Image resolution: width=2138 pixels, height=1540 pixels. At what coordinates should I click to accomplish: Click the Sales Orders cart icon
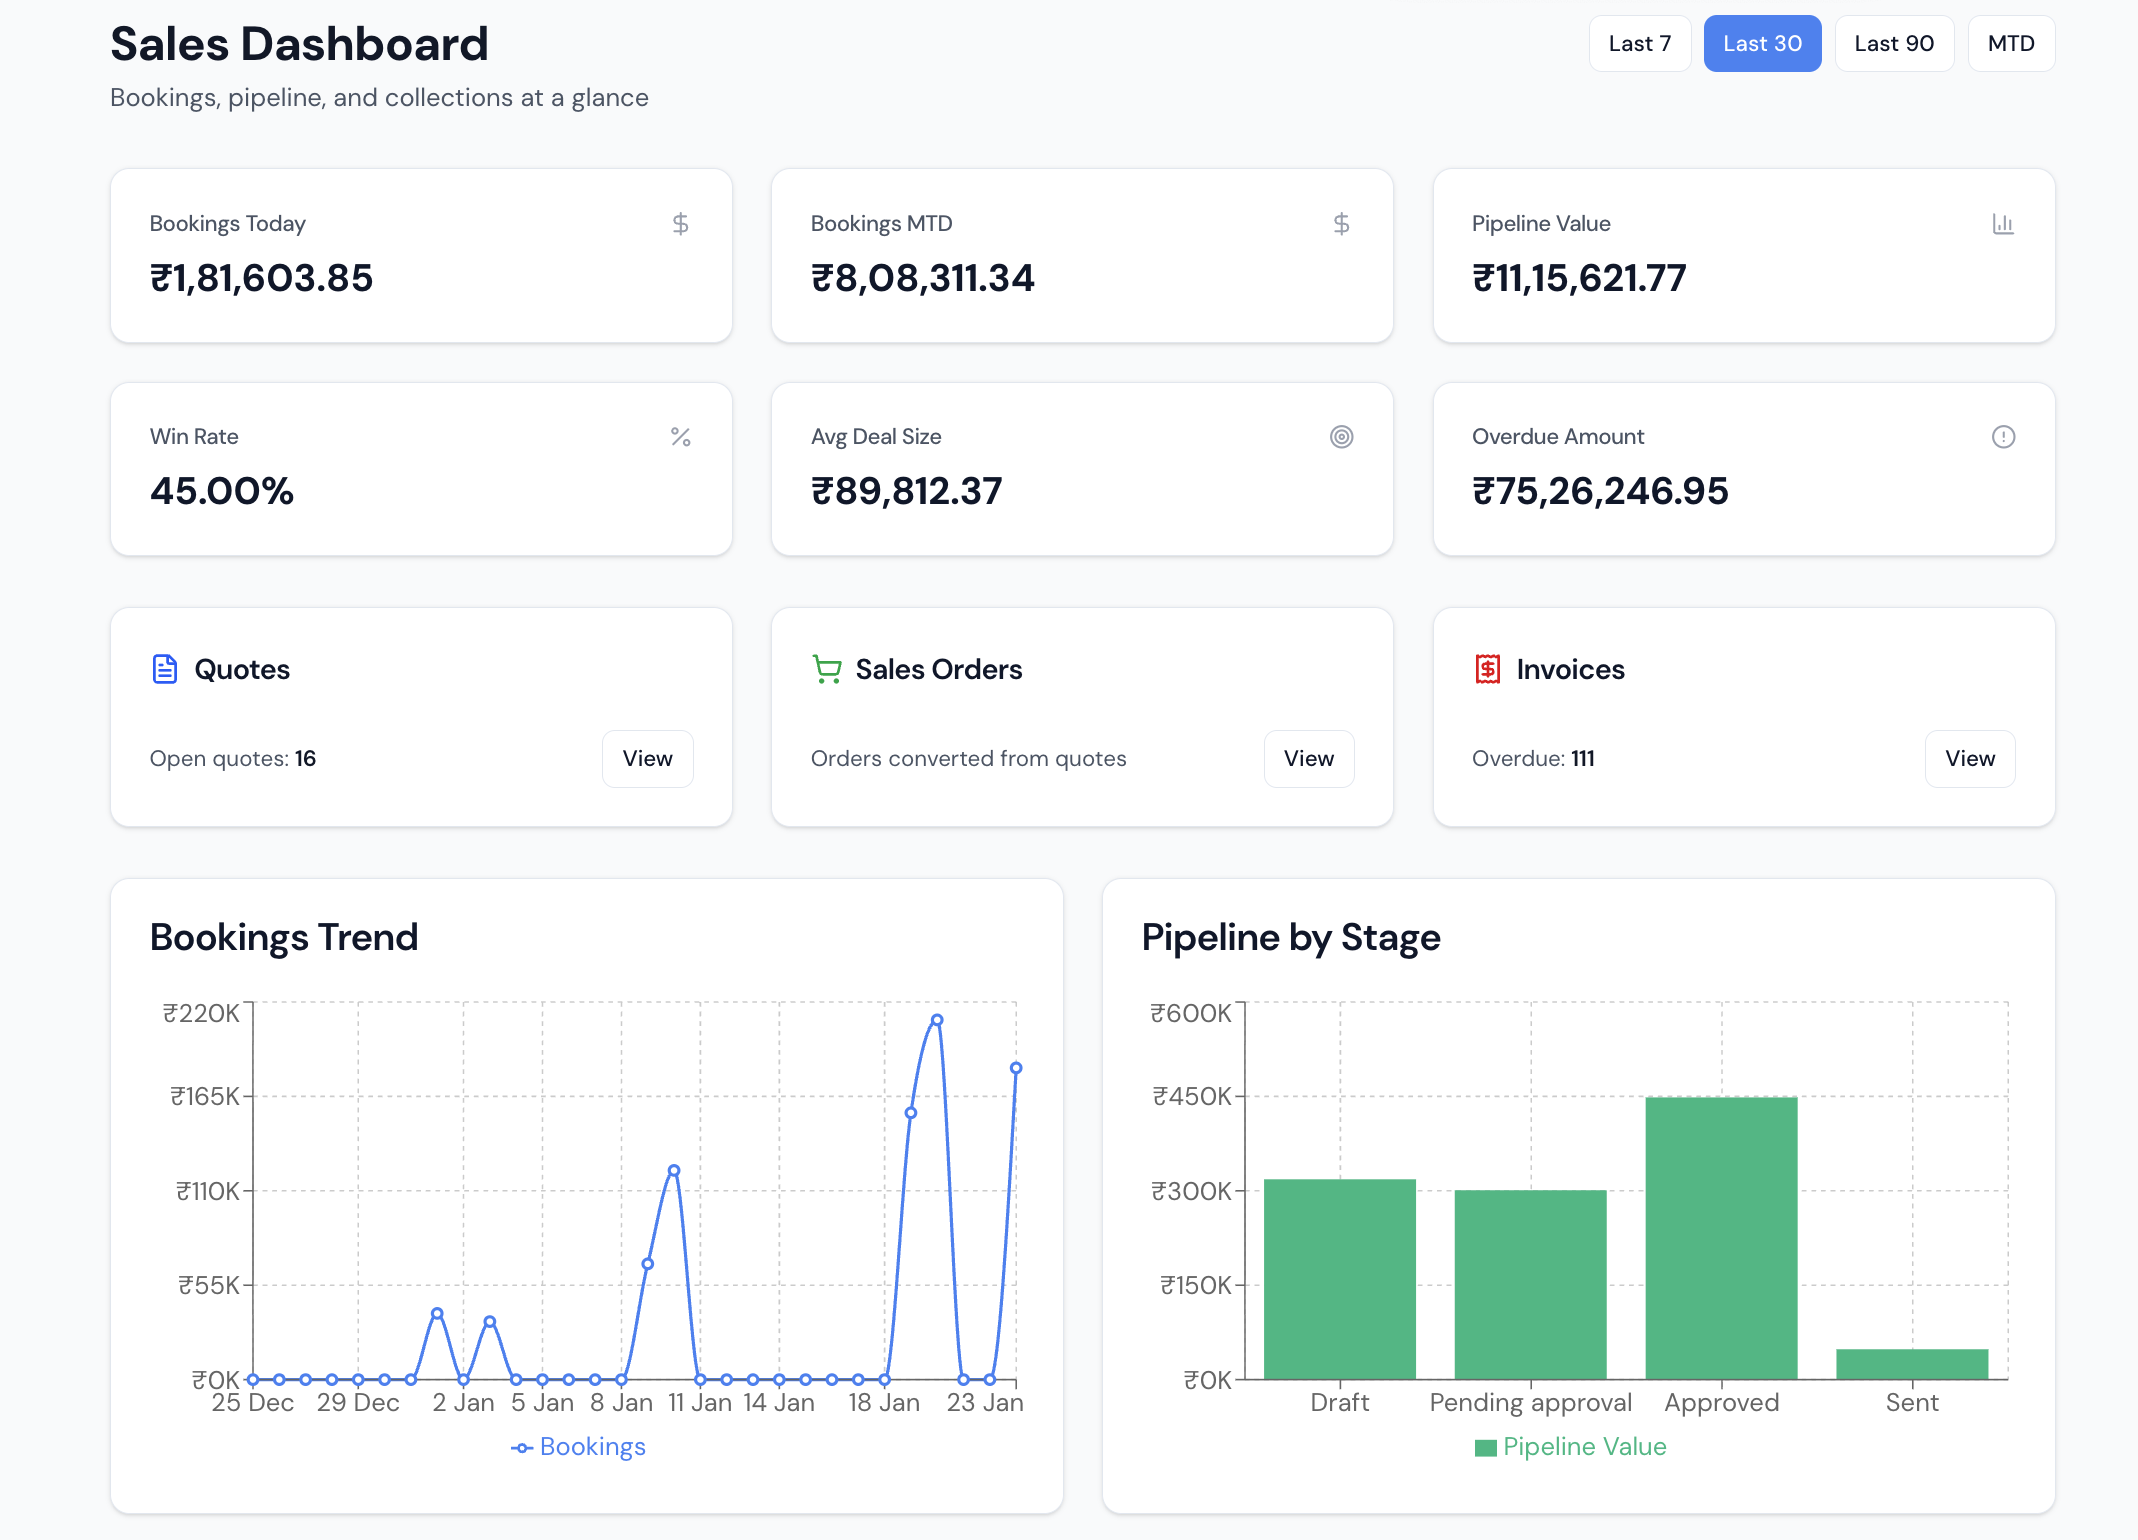(x=826, y=669)
